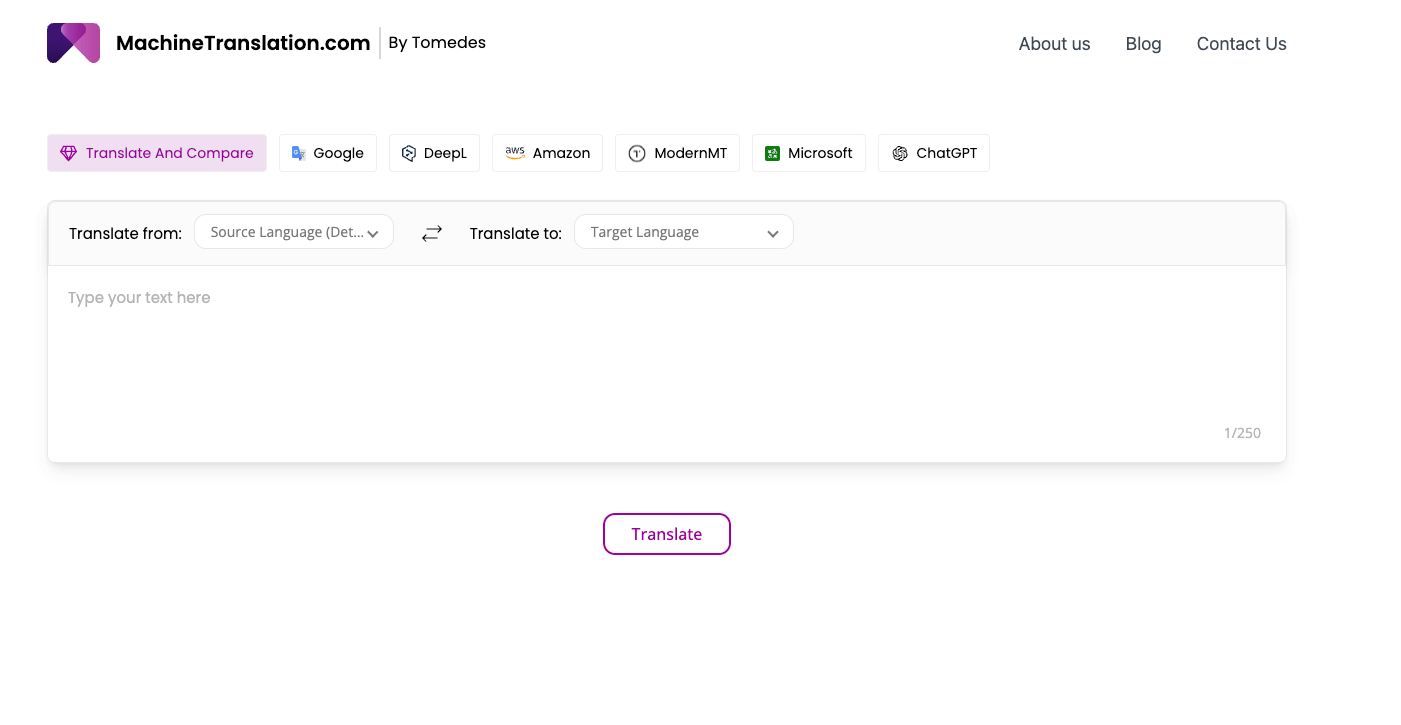Viewport: 1401px width, 725px height.
Task: Toggle the ChatGPT engine selection
Action: 933,152
